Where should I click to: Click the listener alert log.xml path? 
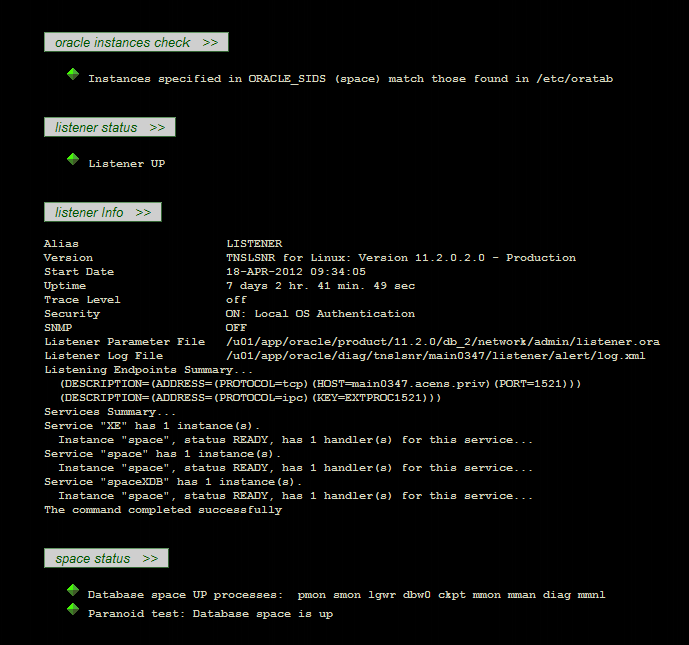435,356
